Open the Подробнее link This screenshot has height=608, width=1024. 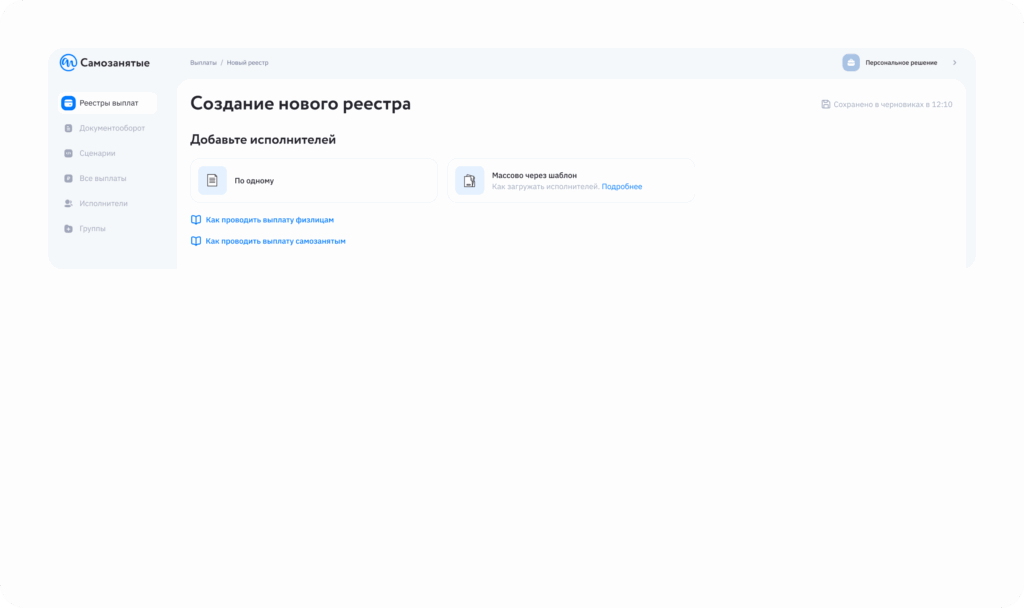pyautogui.click(x=622, y=187)
